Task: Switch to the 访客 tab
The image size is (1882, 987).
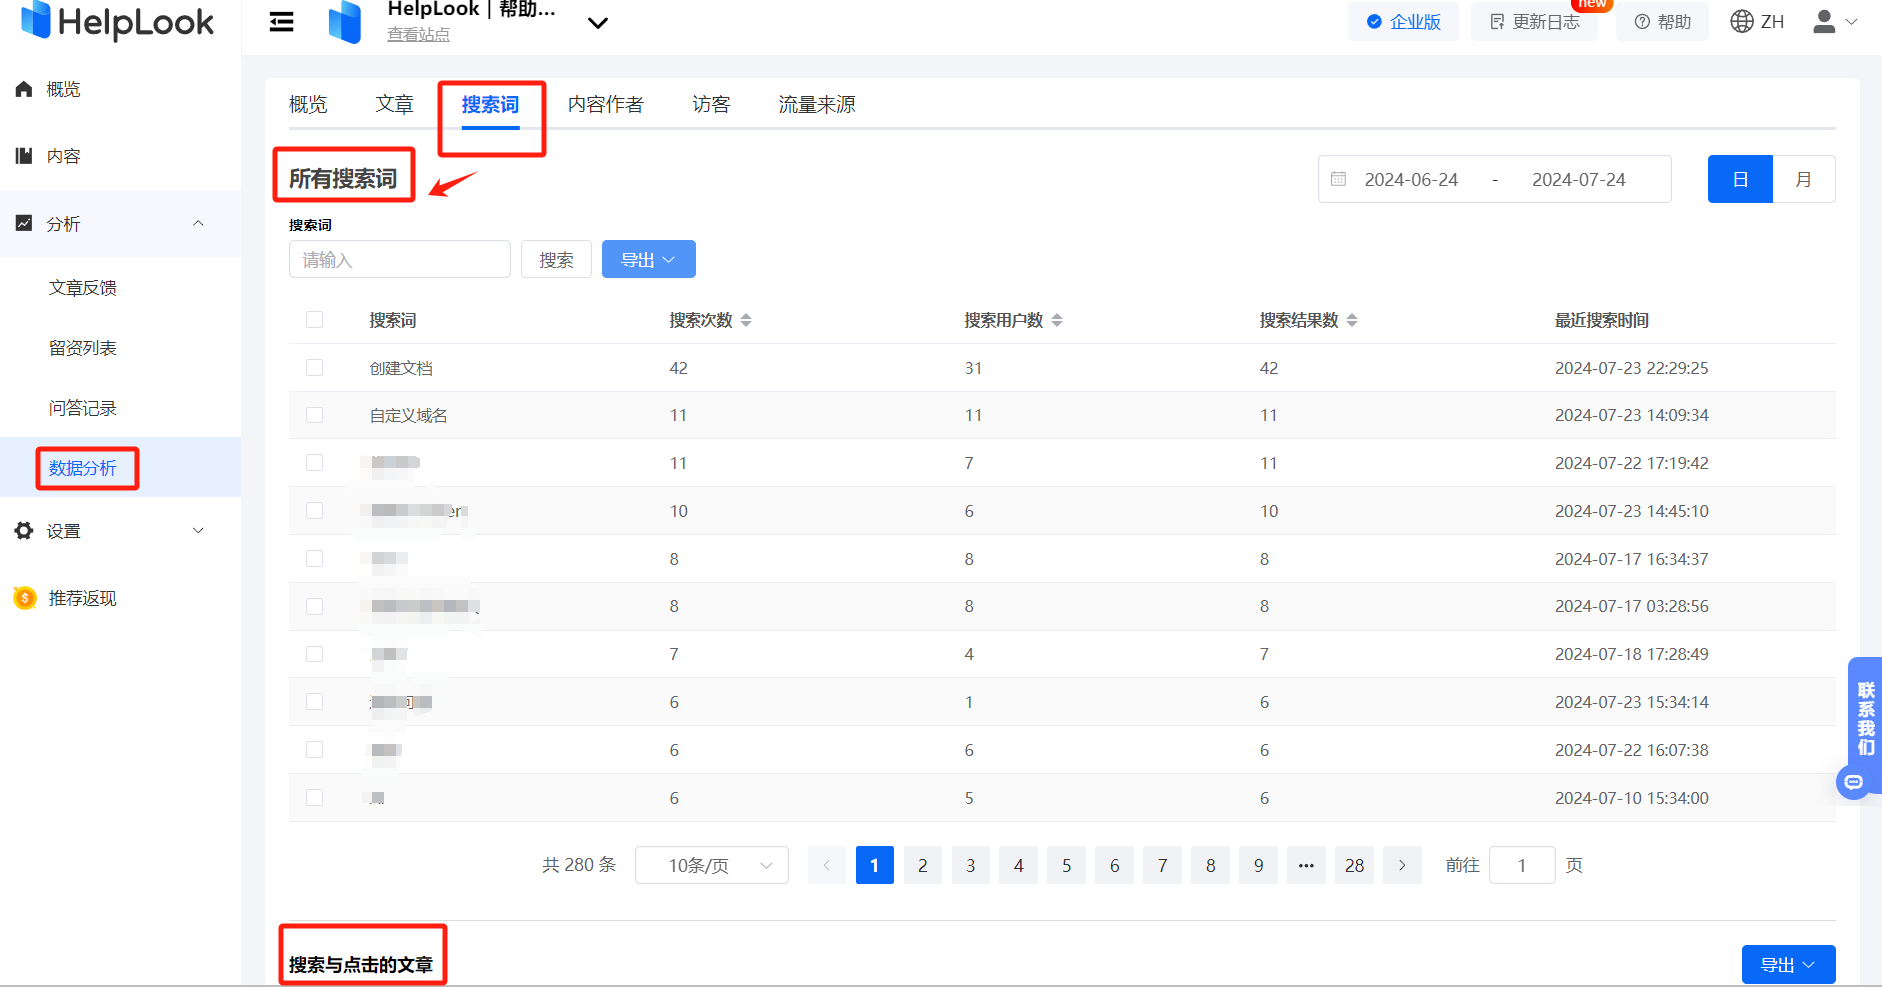Action: click(711, 104)
